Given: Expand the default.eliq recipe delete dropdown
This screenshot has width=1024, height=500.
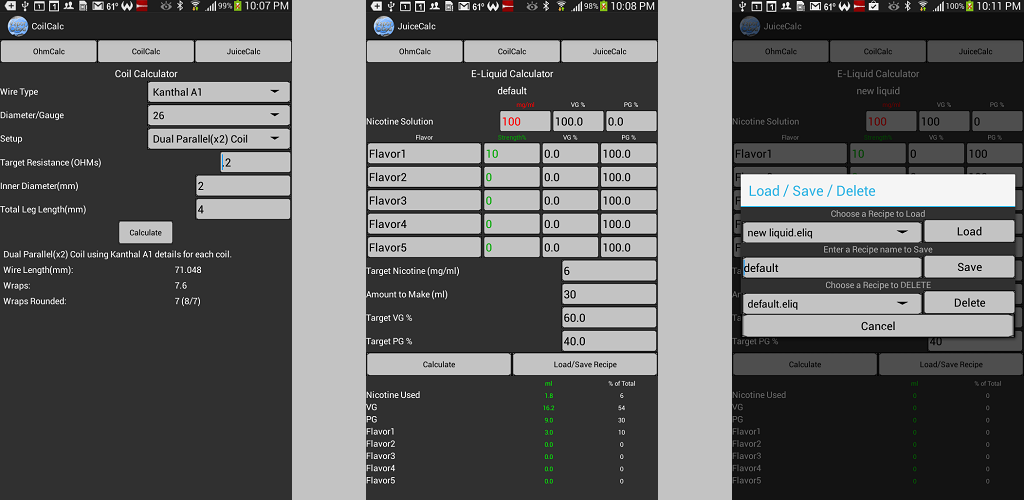Looking at the screenshot, I should click(x=832, y=304).
